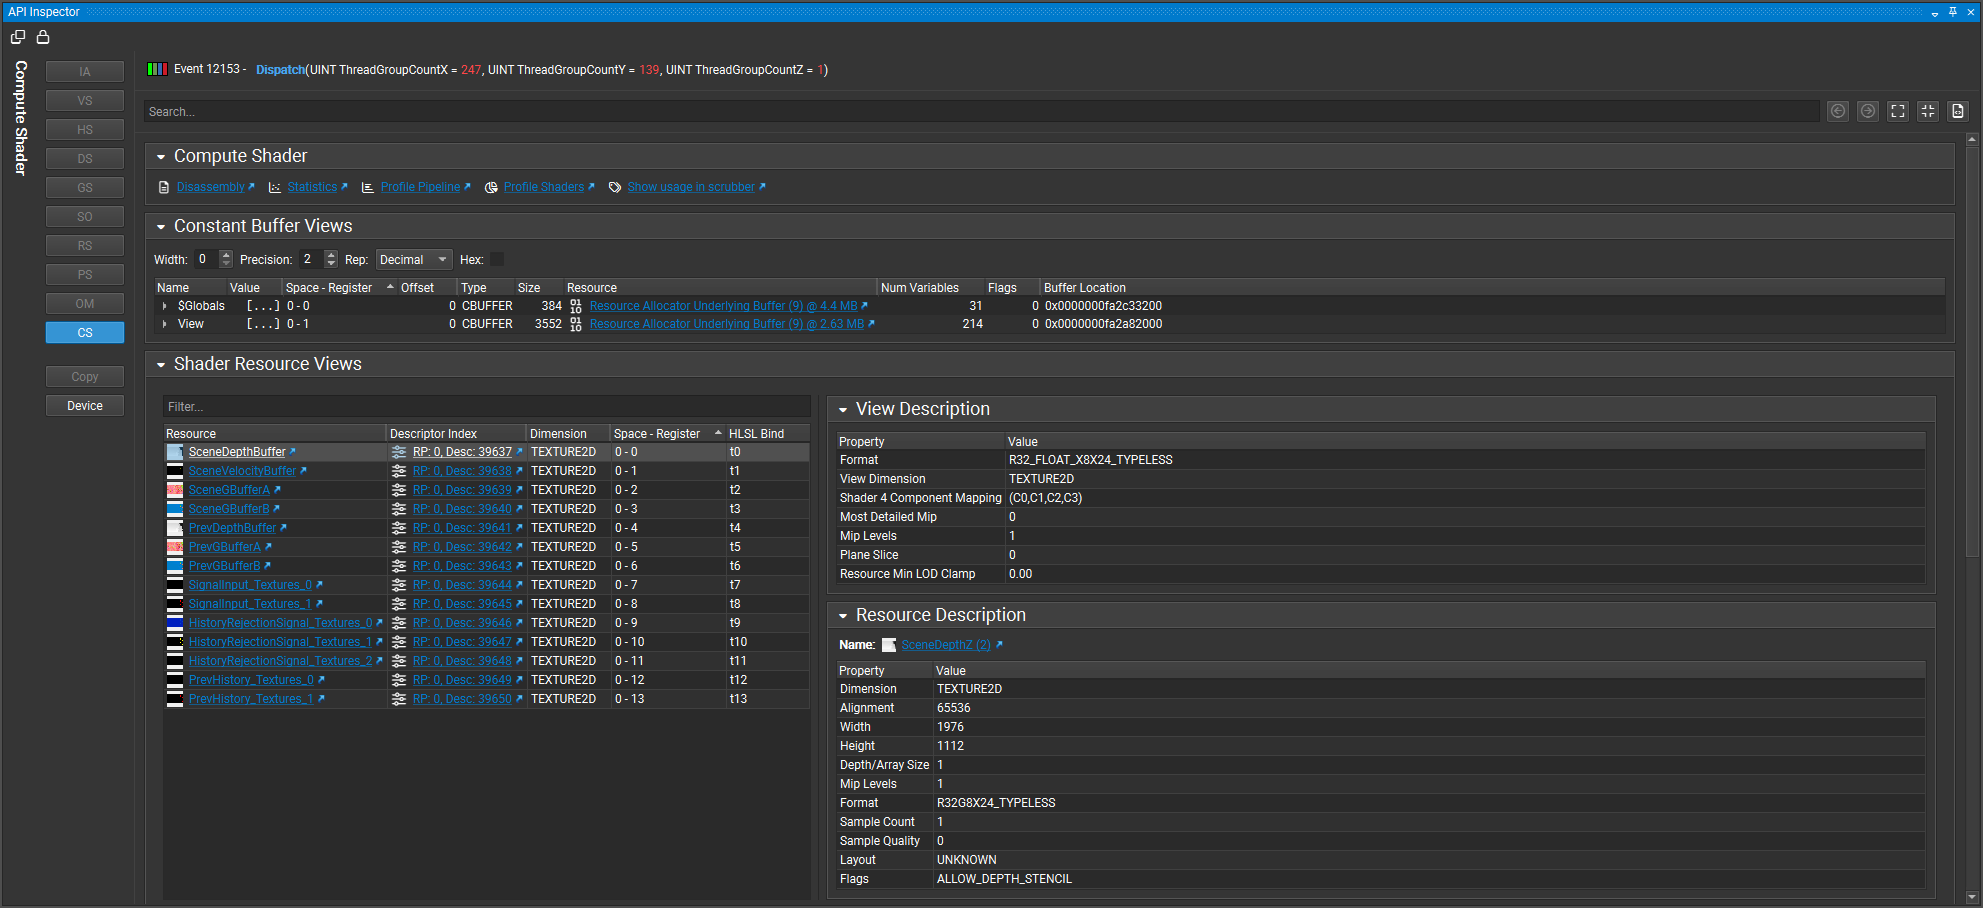The image size is (1983, 908).
Task: Toggle the lock icon to freeze the inspector
Action: (x=43, y=36)
